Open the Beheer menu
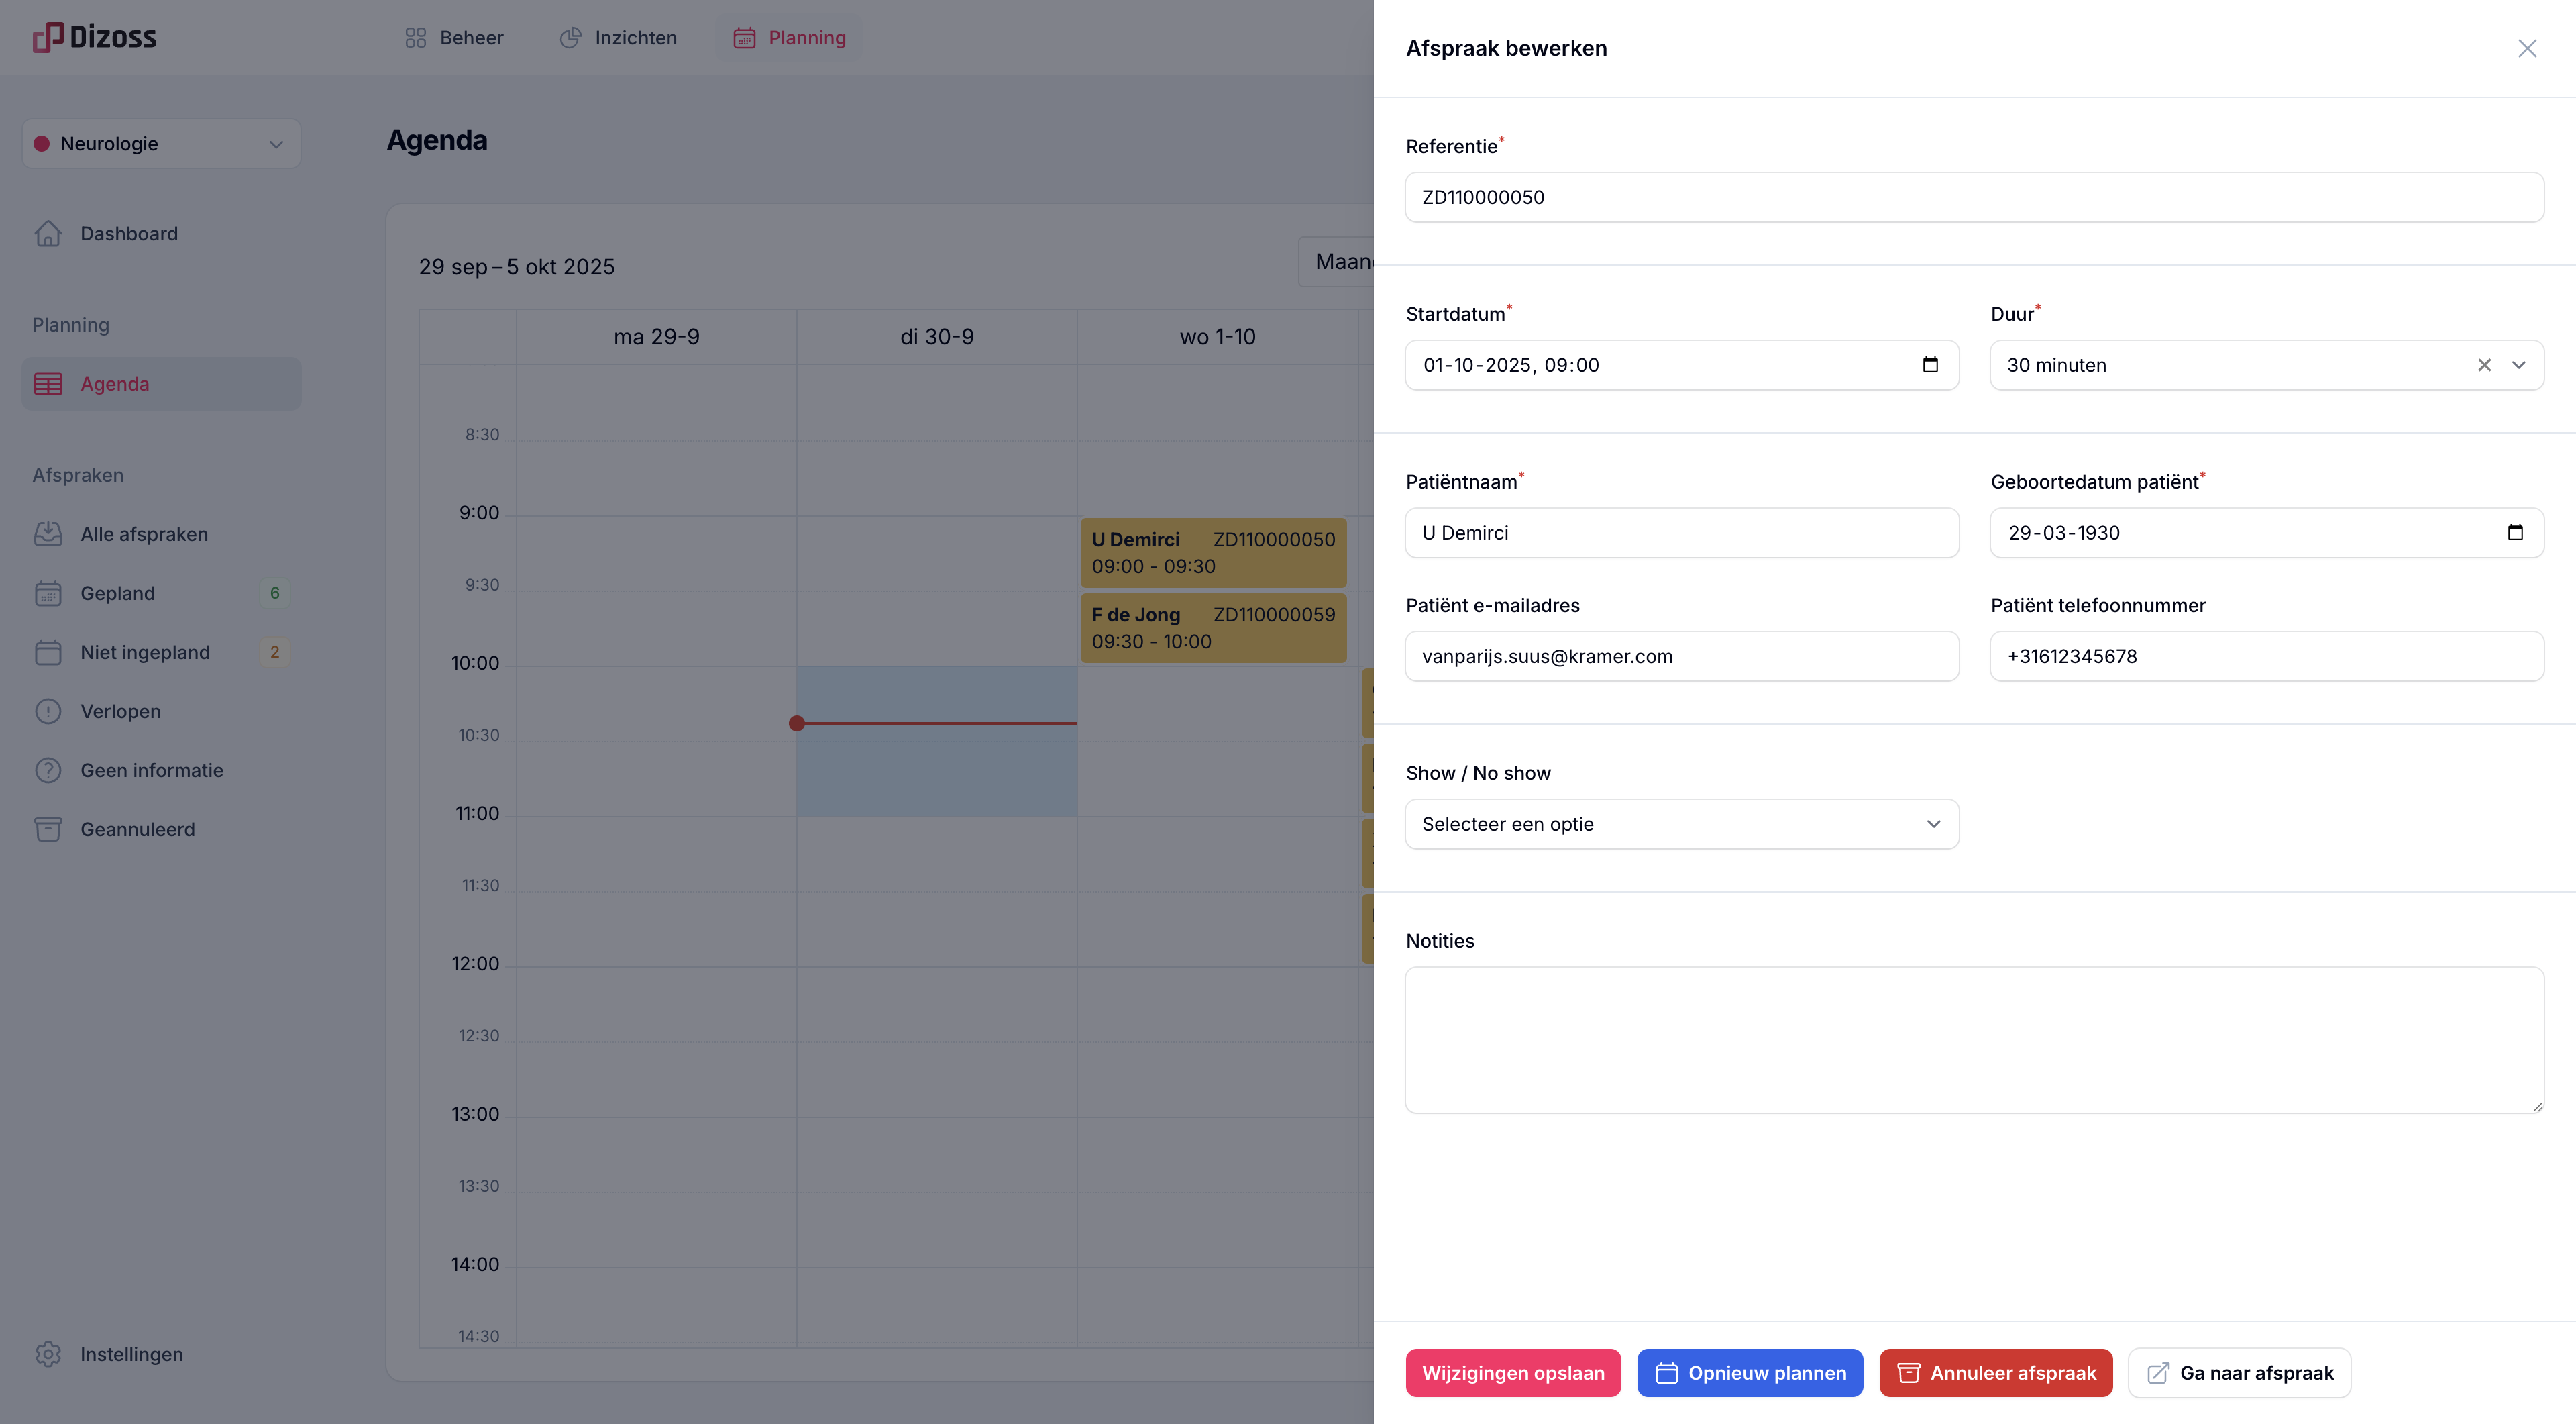 (454, 38)
